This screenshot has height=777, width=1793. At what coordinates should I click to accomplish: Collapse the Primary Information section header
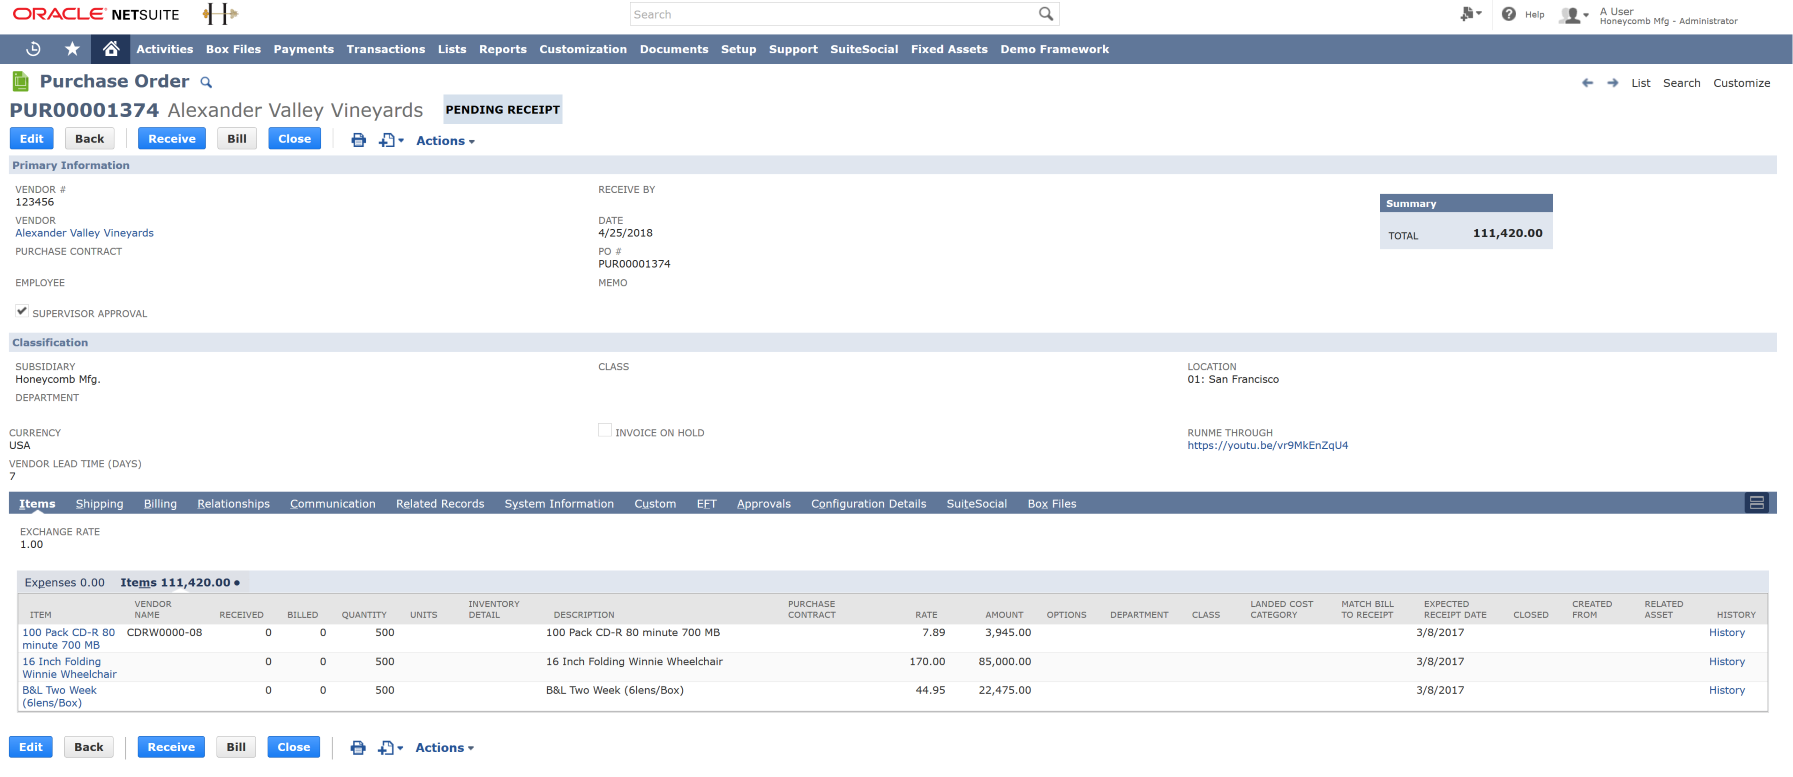pos(892,165)
